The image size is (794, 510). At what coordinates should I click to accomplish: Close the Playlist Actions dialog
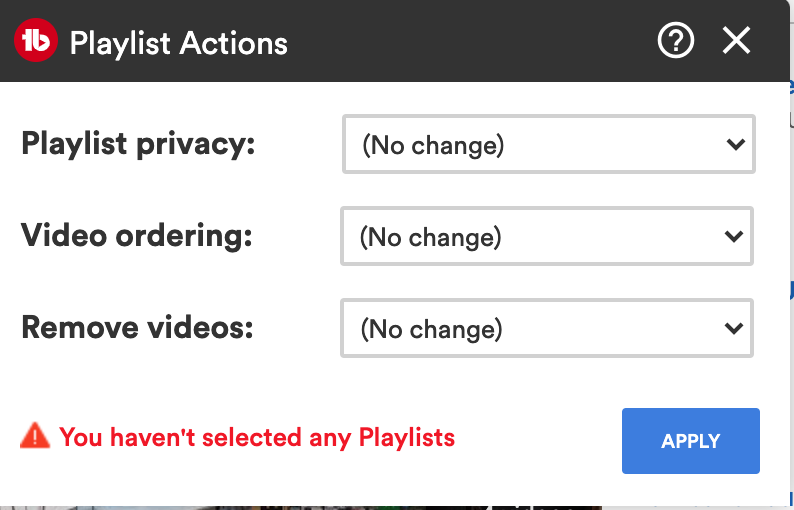tap(737, 41)
